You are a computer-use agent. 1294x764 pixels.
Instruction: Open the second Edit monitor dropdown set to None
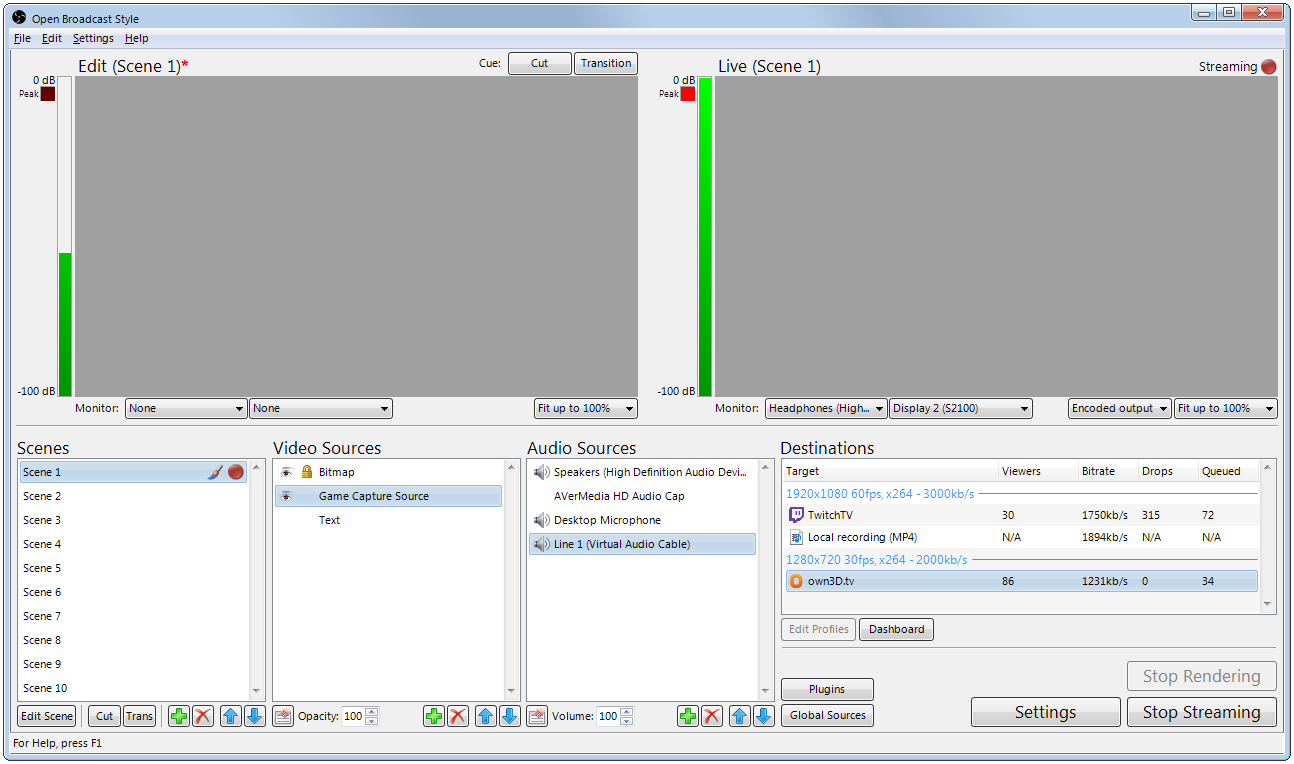pyautogui.click(x=321, y=408)
